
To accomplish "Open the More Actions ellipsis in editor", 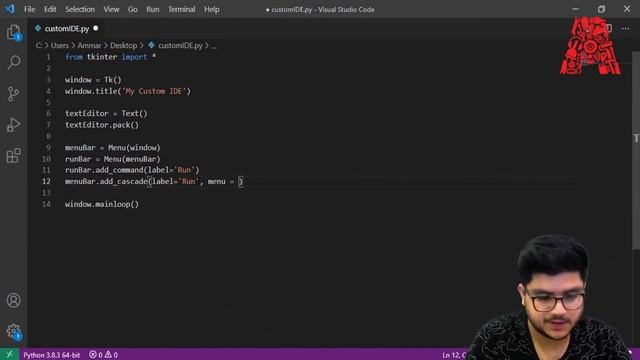I will pyautogui.click(x=625, y=29).
